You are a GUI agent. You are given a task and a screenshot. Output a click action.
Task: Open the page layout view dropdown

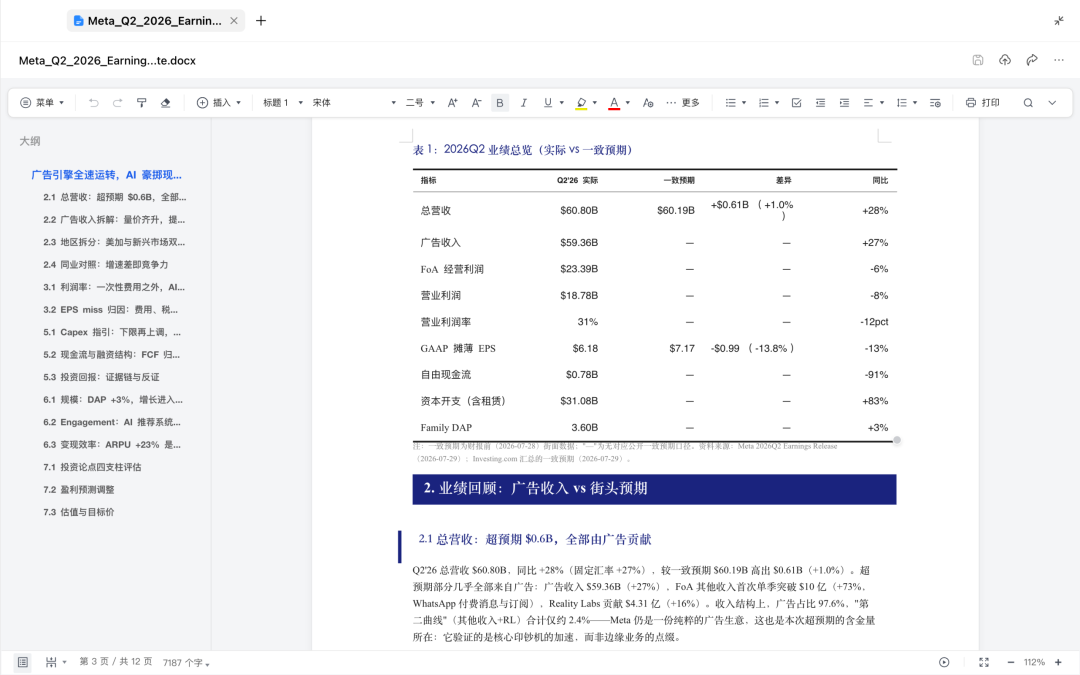pos(56,662)
